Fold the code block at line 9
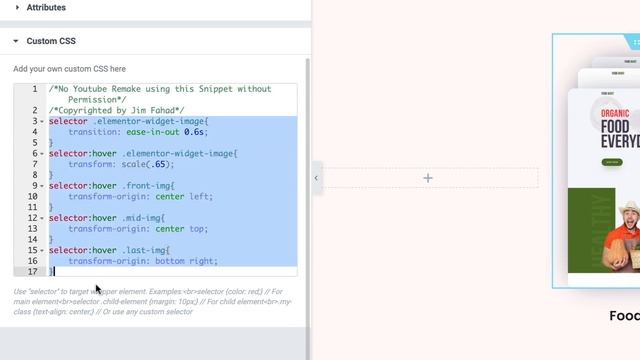Image resolution: width=640 pixels, height=360 pixels. pyautogui.click(x=42, y=186)
